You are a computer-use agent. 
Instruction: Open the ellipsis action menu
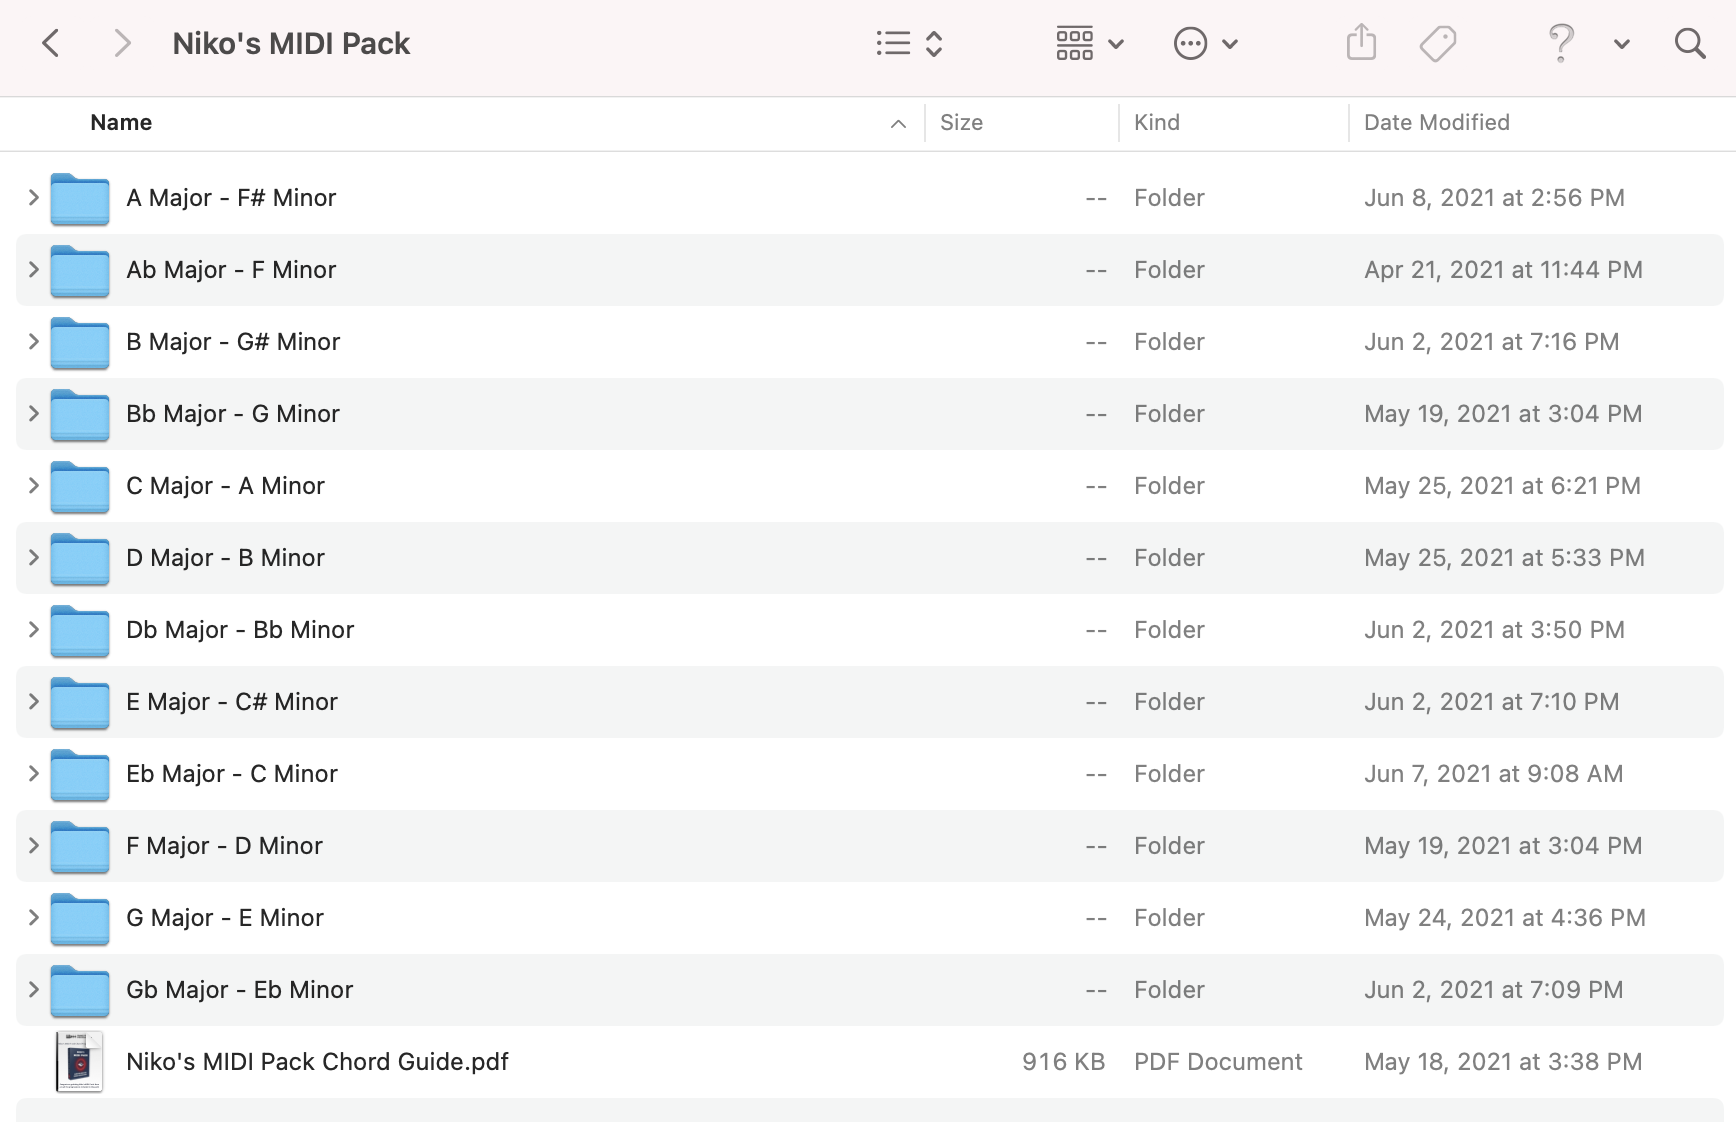(1206, 43)
